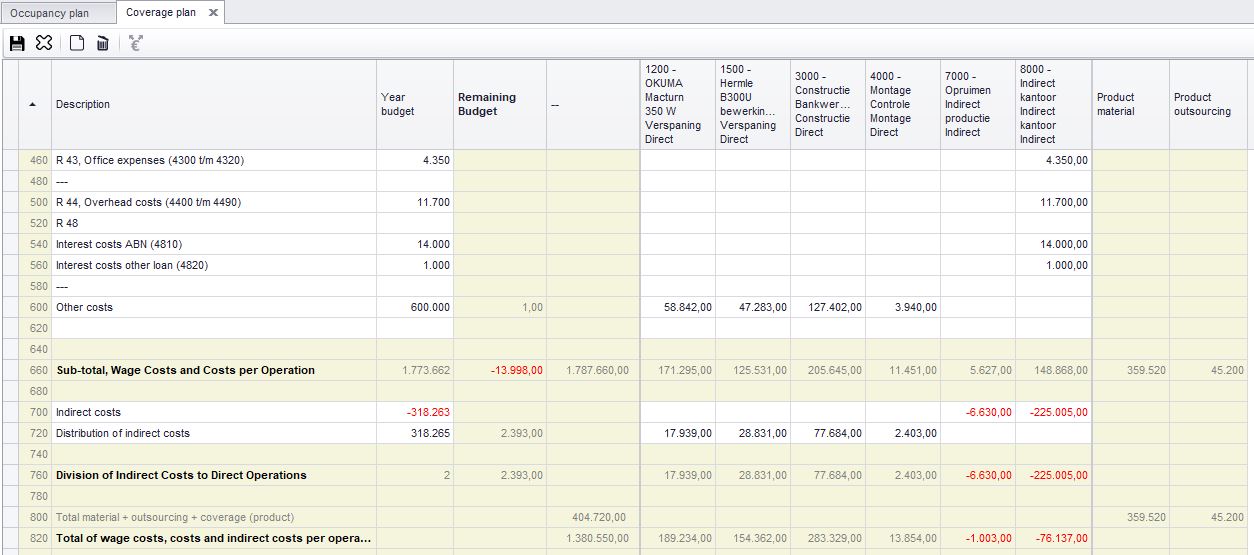The height and width of the screenshot is (555, 1254).
Task: Create a new row with blank page icon
Action: coord(77,43)
